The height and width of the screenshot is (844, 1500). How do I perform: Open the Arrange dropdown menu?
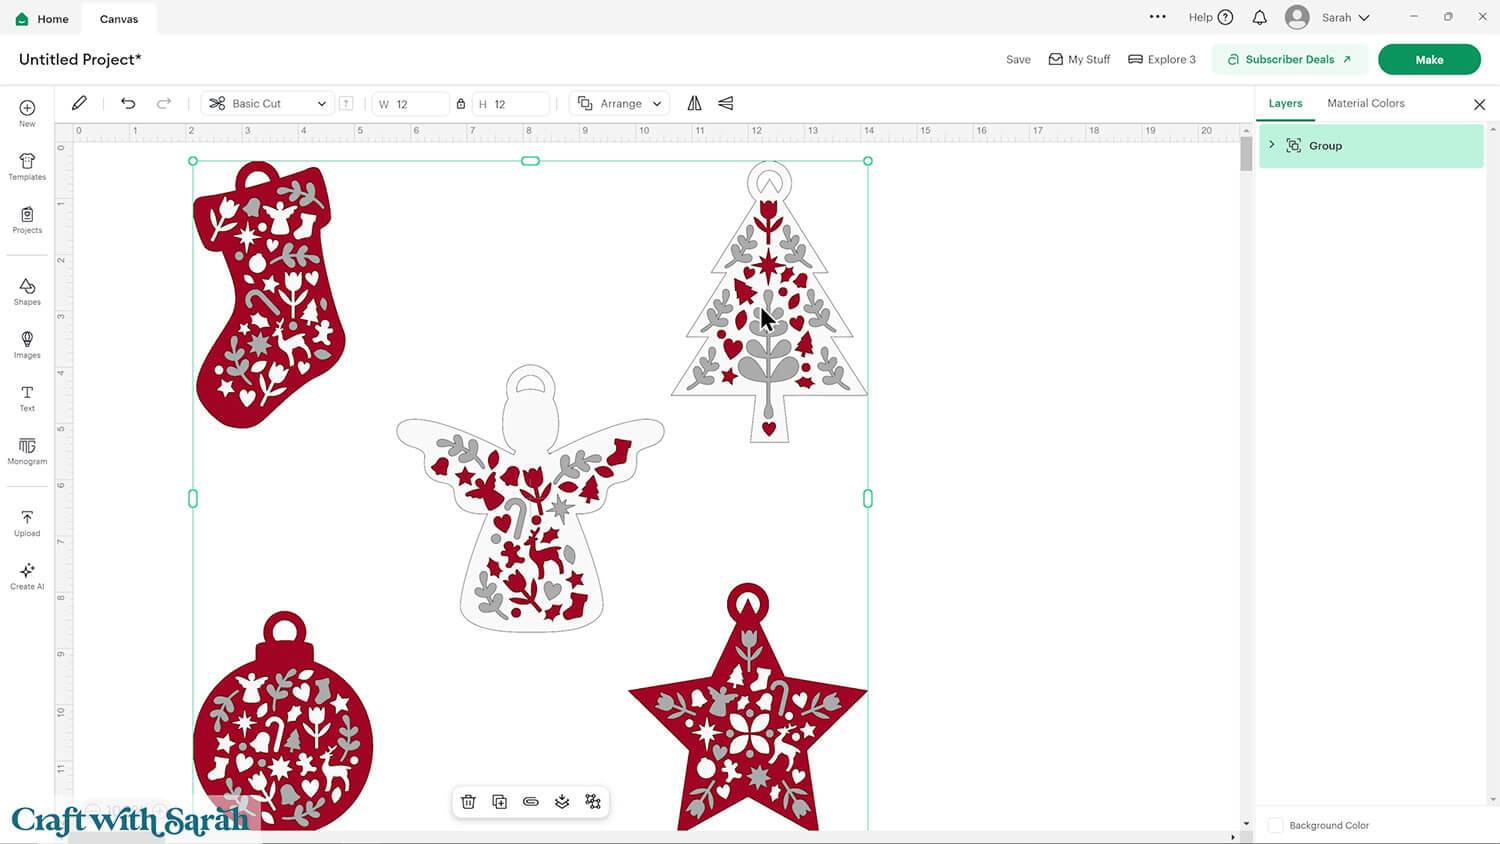pos(620,103)
